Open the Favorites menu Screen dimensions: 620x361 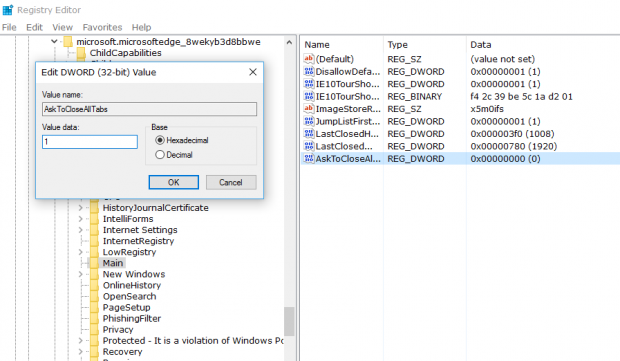point(102,27)
